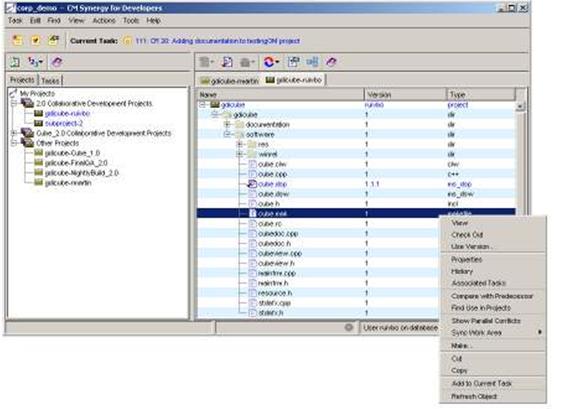Click the round icon before the current task link
Image resolution: width=564 pixels, height=409 pixels.
127,41
